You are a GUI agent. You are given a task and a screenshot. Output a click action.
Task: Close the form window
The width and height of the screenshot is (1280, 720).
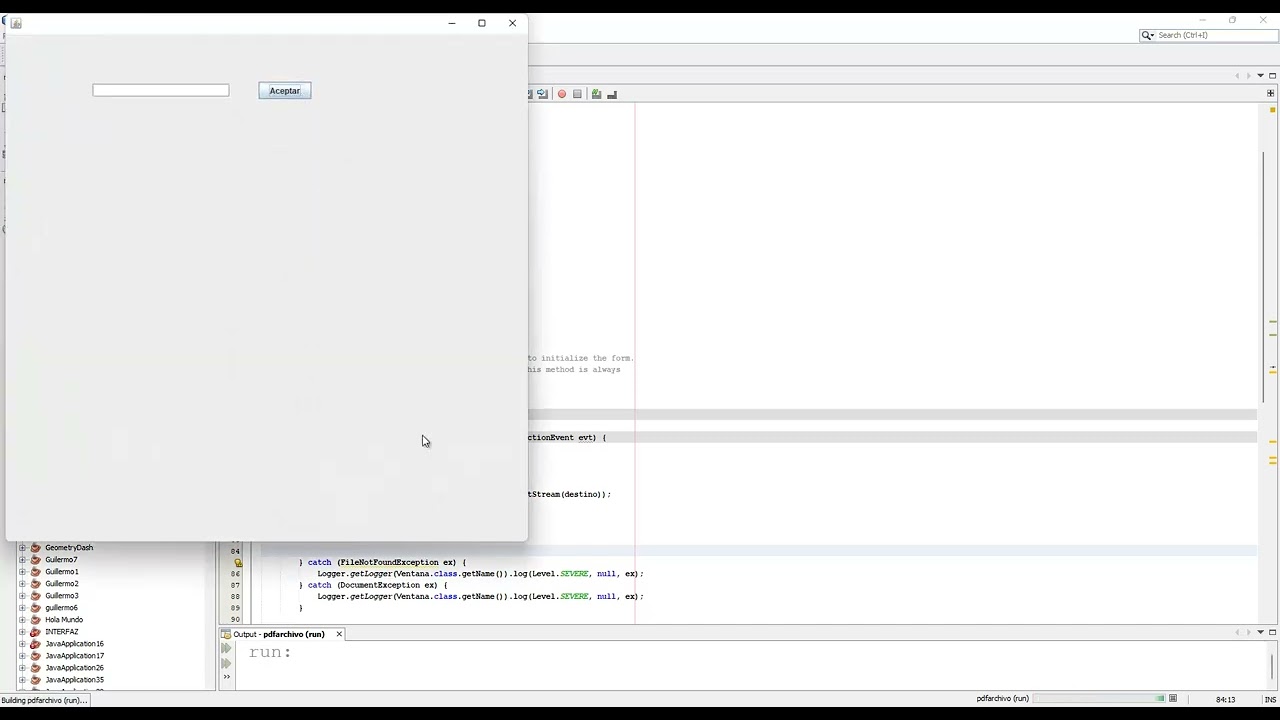coord(512,23)
